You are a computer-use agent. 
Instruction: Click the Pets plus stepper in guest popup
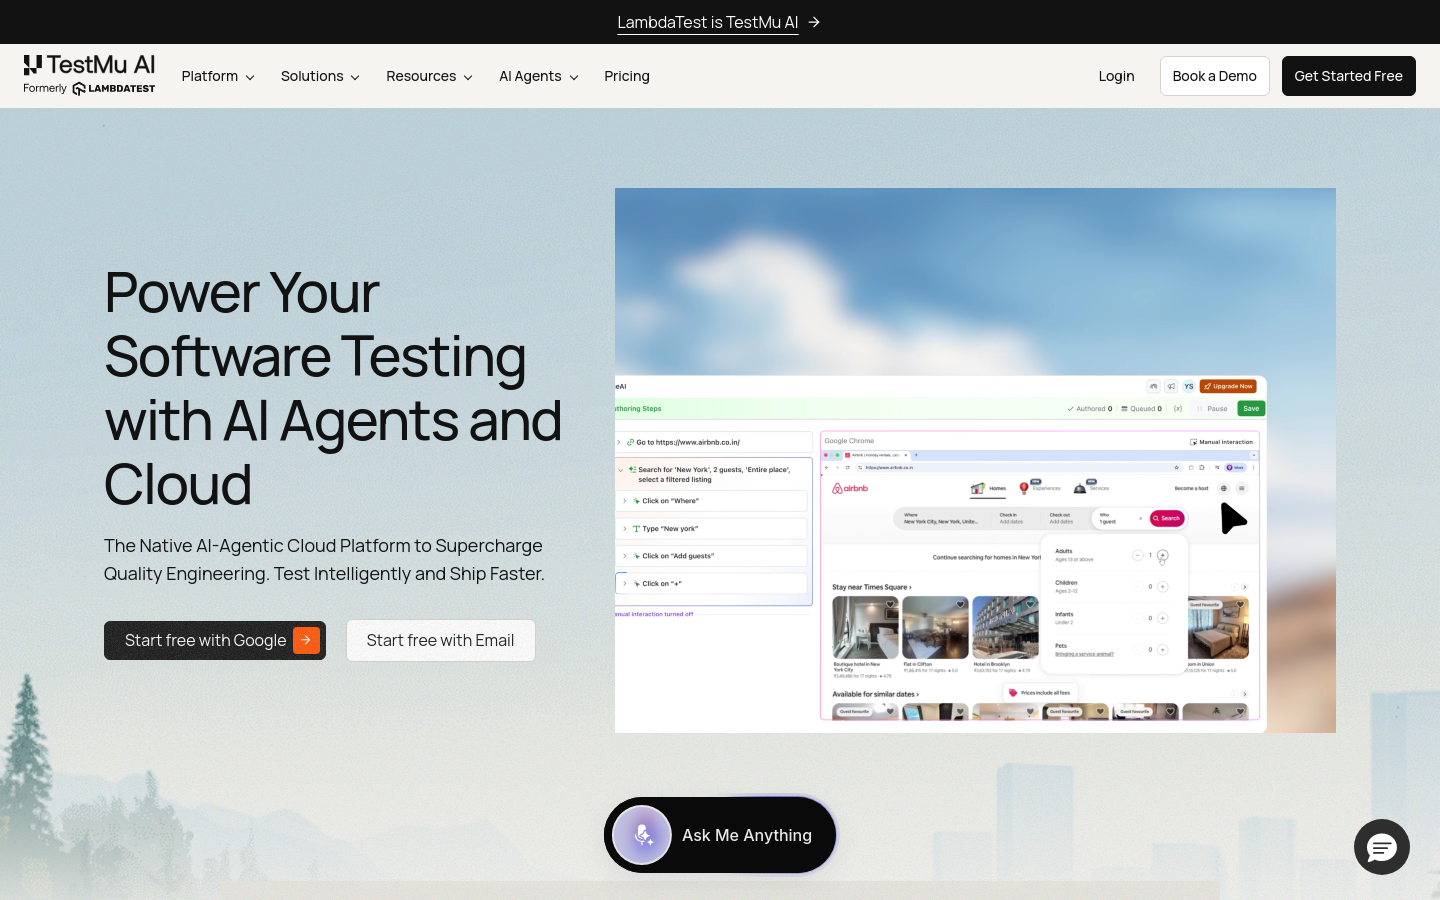click(x=1162, y=650)
